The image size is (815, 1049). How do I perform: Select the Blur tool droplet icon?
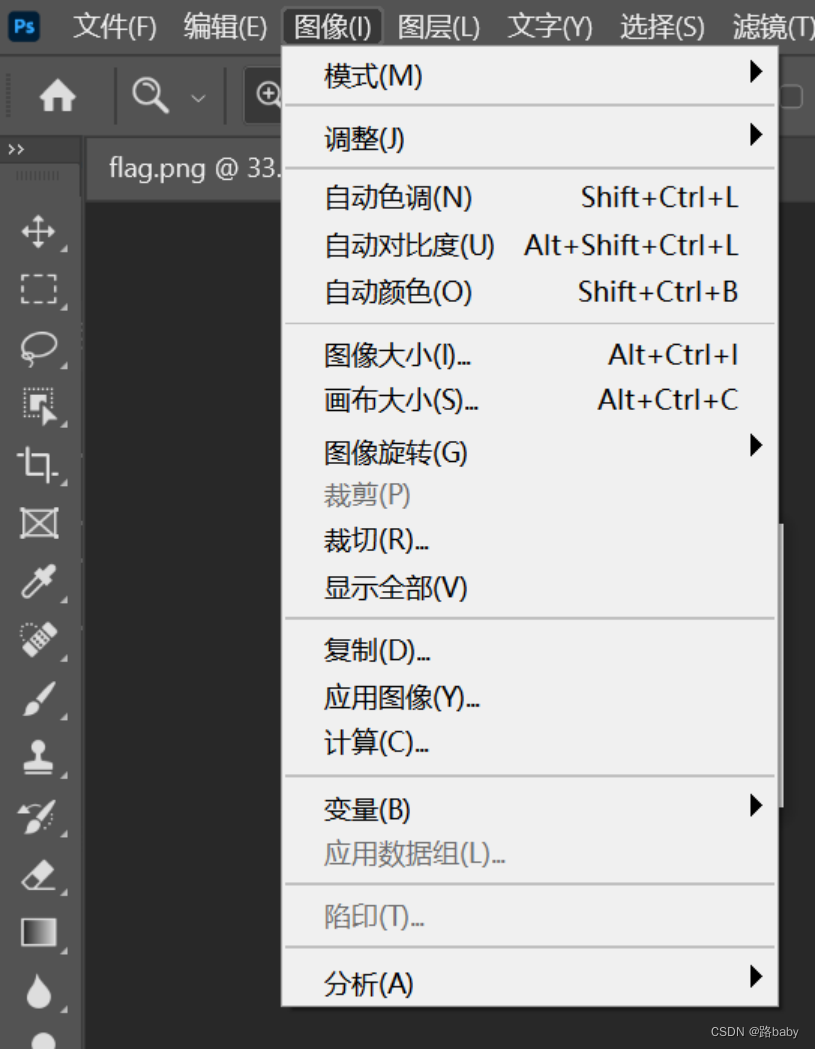39,991
